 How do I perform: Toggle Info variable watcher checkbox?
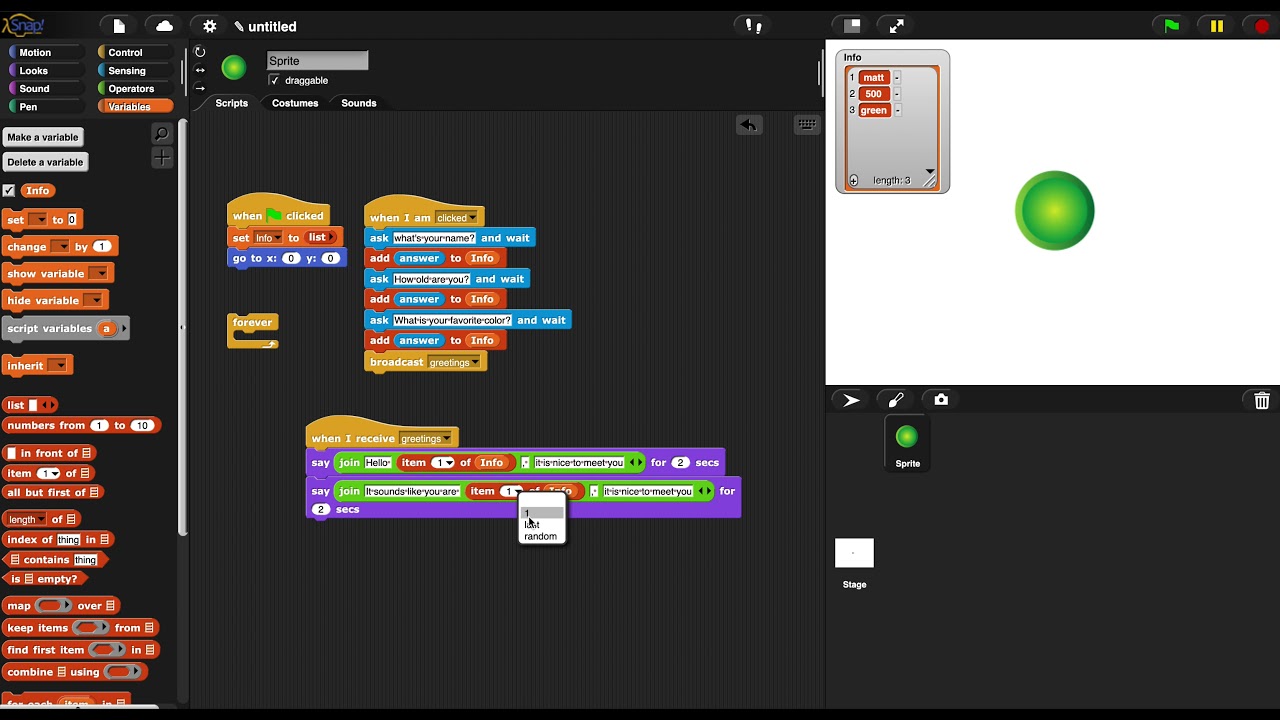point(9,190)
